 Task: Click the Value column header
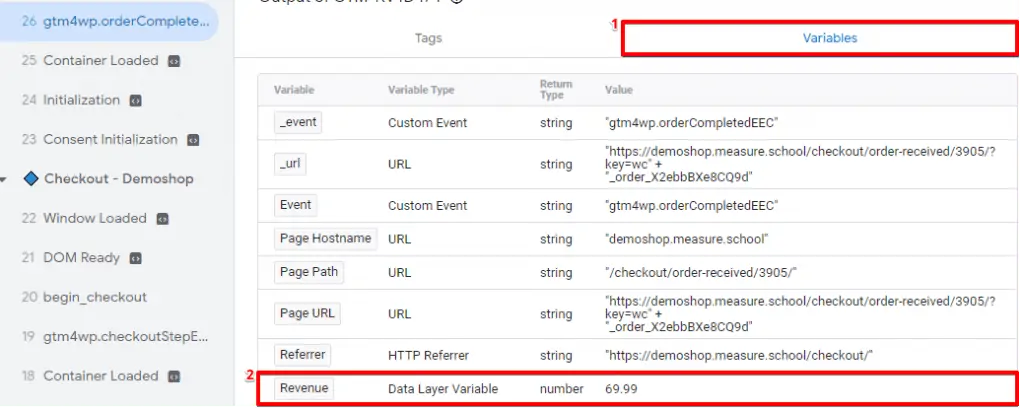click(618, 90)
